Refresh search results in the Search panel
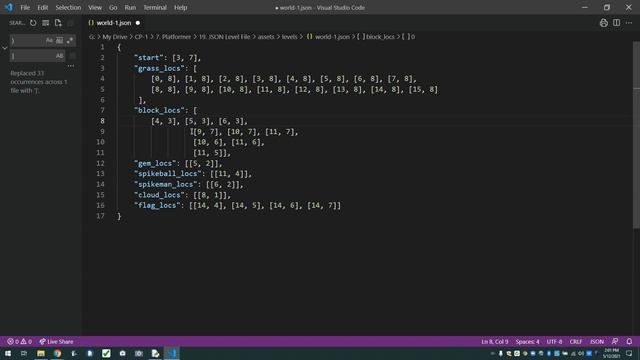This screenshot has width=640, height=360. (33, 23)
